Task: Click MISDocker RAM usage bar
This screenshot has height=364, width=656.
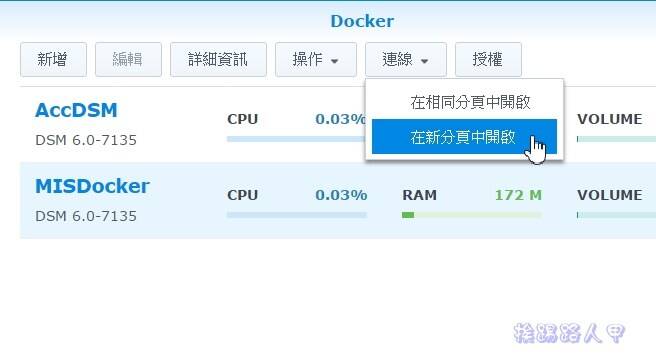Action: click(x=472, y=215)
